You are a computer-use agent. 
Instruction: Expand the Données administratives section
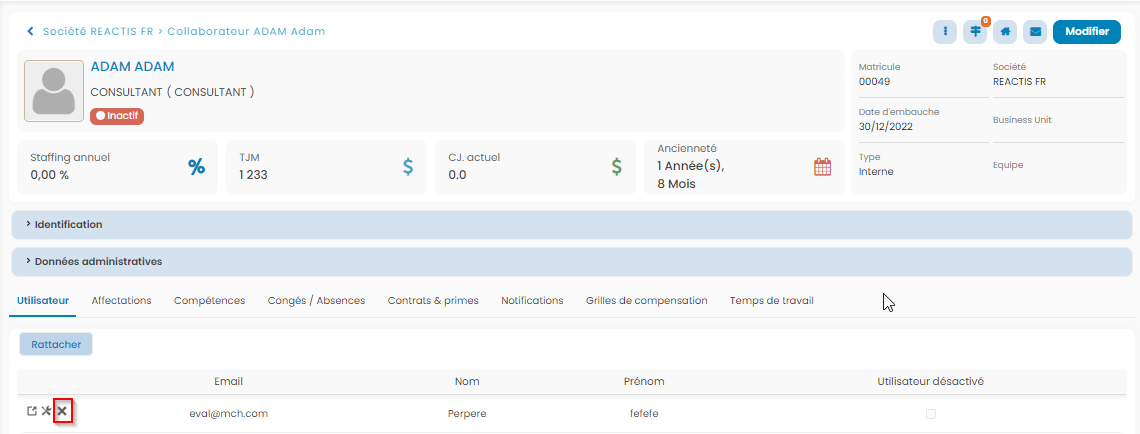(98, 261)
